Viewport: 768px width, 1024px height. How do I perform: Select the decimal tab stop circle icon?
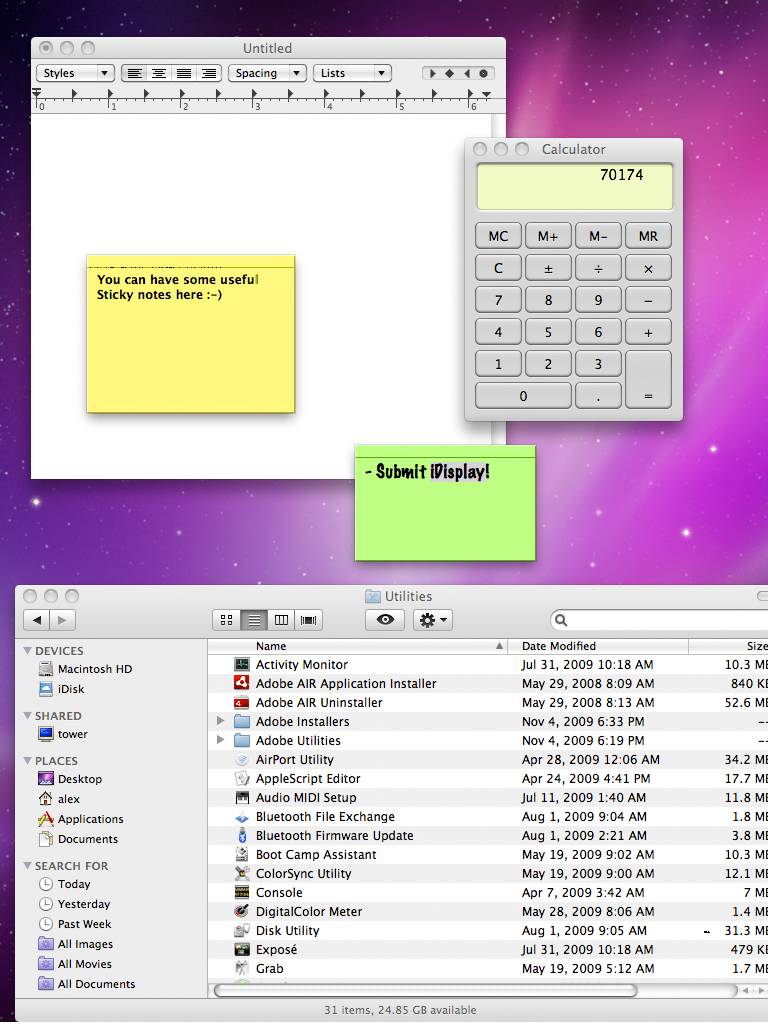pyautogui.click(x=483, y=73)
